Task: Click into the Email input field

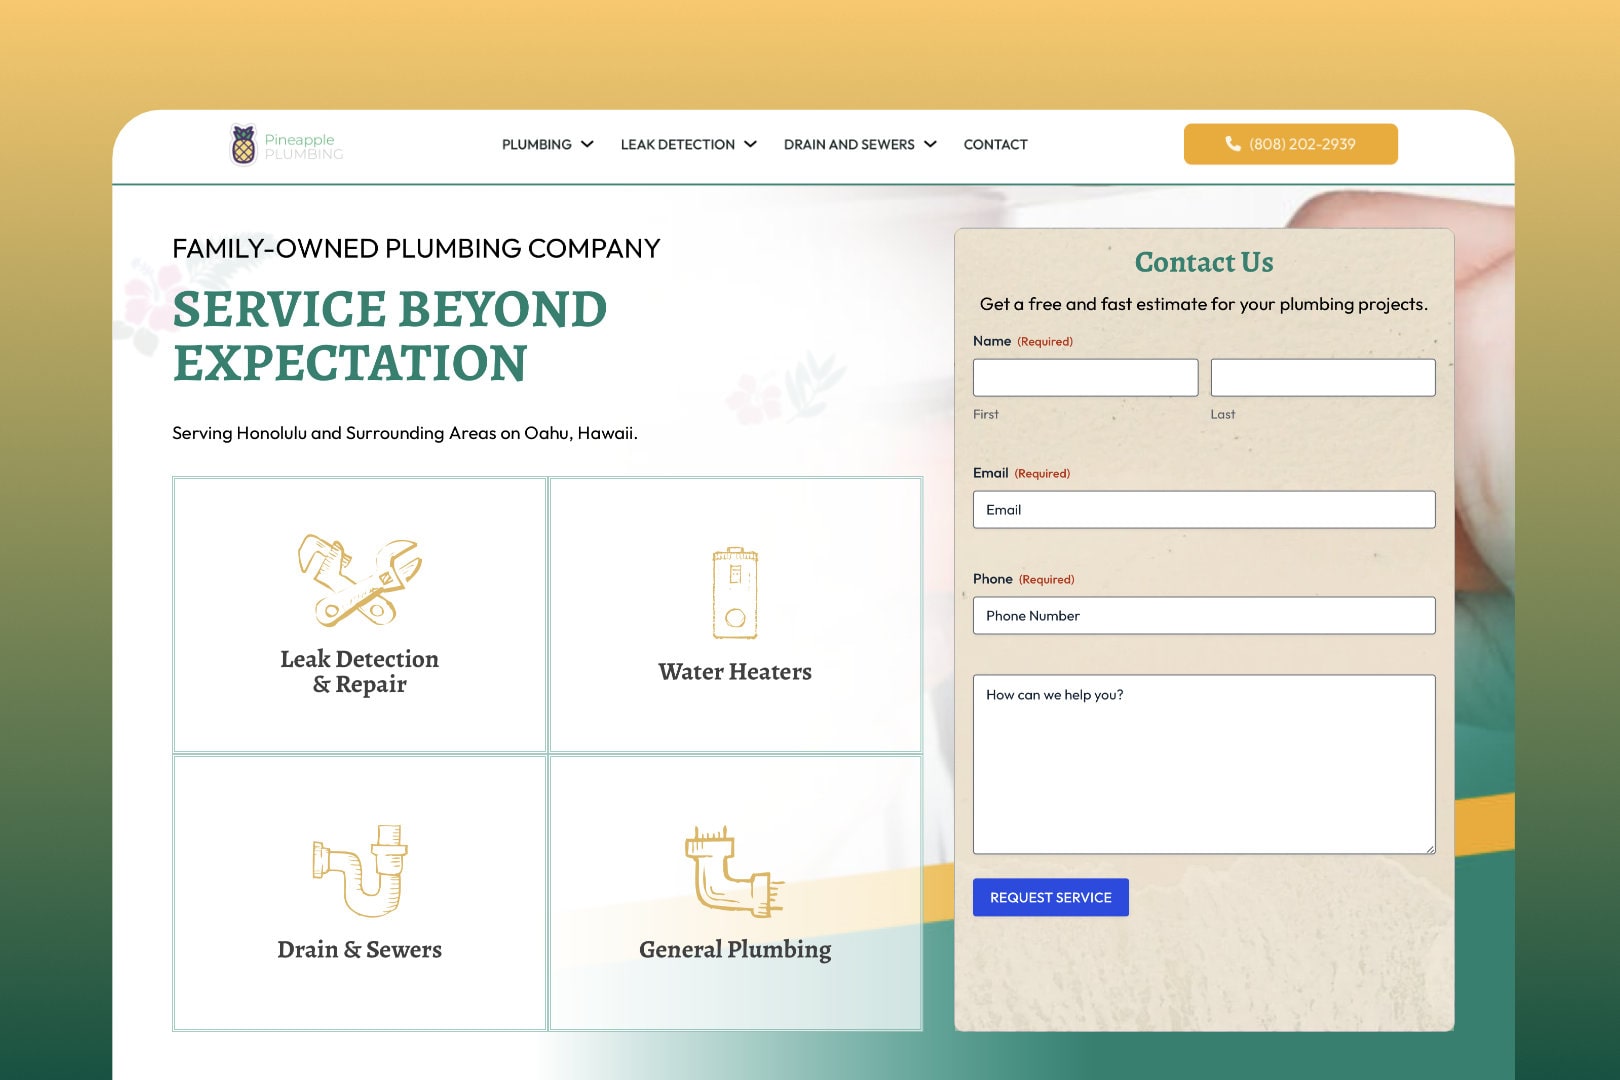Action: (x=1204, y=510)
